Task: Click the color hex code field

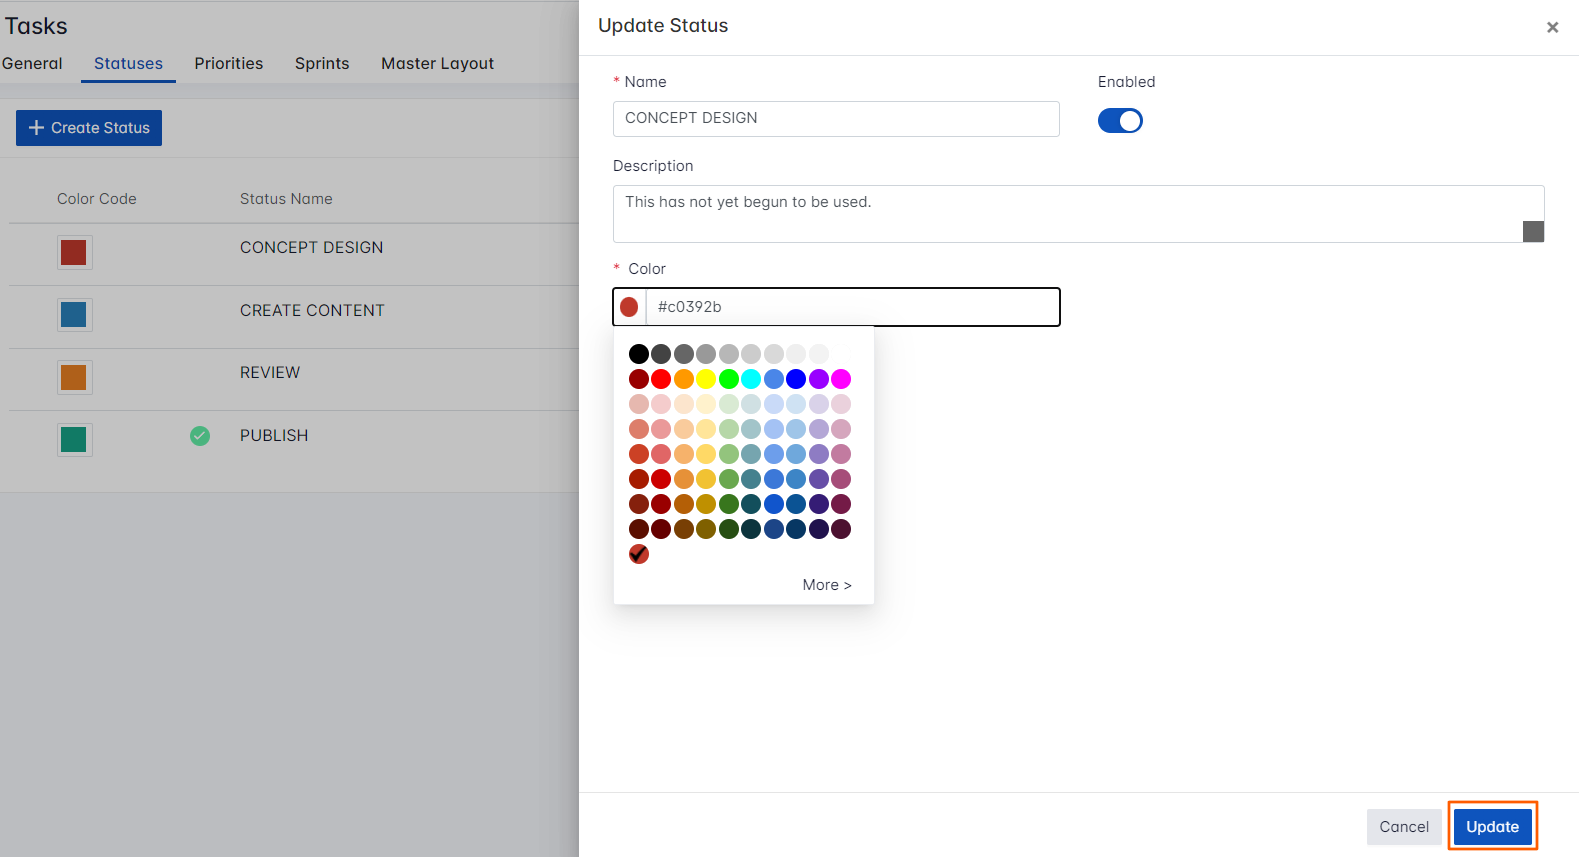Action: (852, 307)
